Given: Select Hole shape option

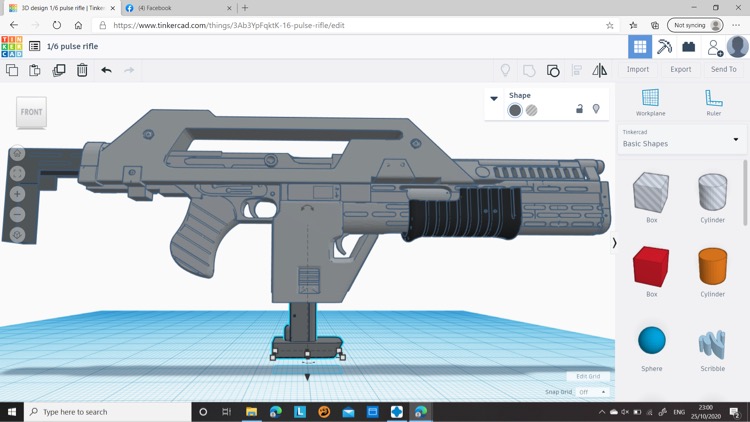Looking at the screenshot, I should tap(531, 110).
